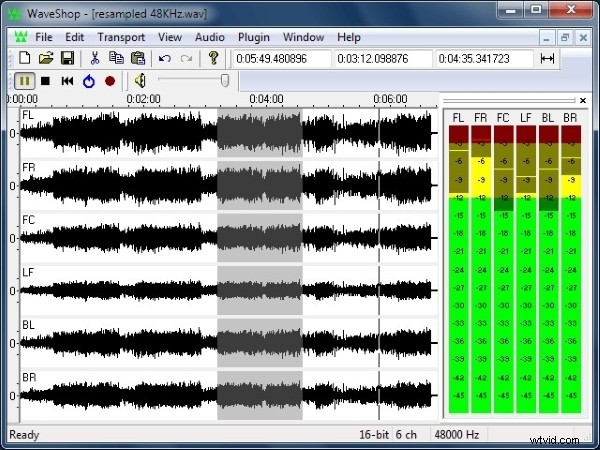Click the 0:02:00 mark on the time ruler
600x450 pixels.
[x=143, y=99]
